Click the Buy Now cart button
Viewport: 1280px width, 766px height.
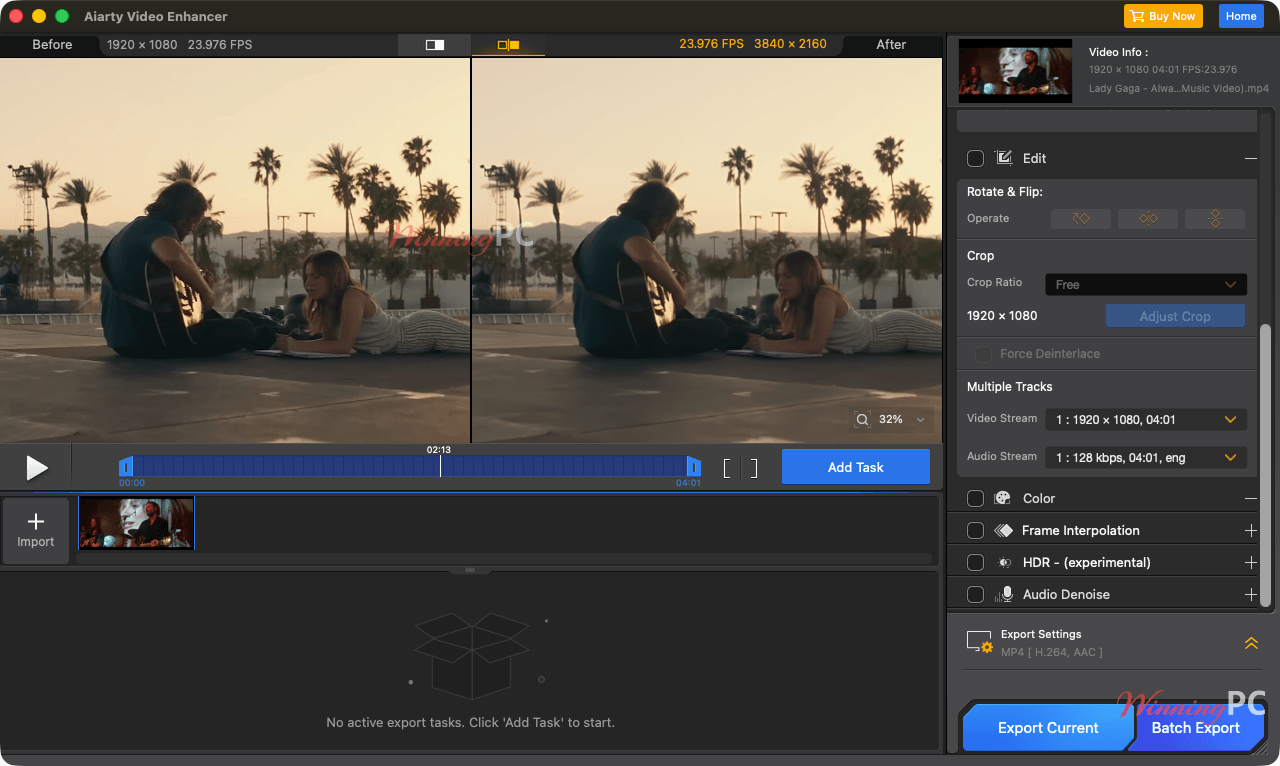tap(1163, 16)
